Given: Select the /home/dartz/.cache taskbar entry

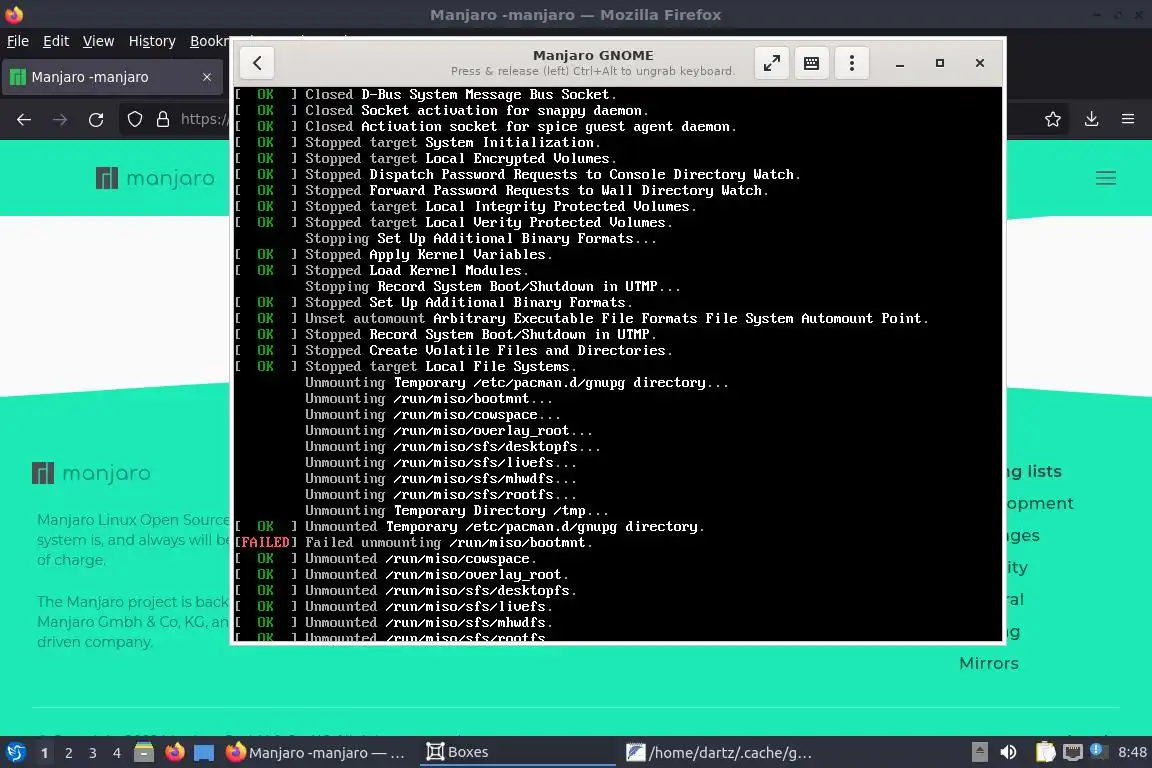Looking at the screenshot, I should point(720,753).
